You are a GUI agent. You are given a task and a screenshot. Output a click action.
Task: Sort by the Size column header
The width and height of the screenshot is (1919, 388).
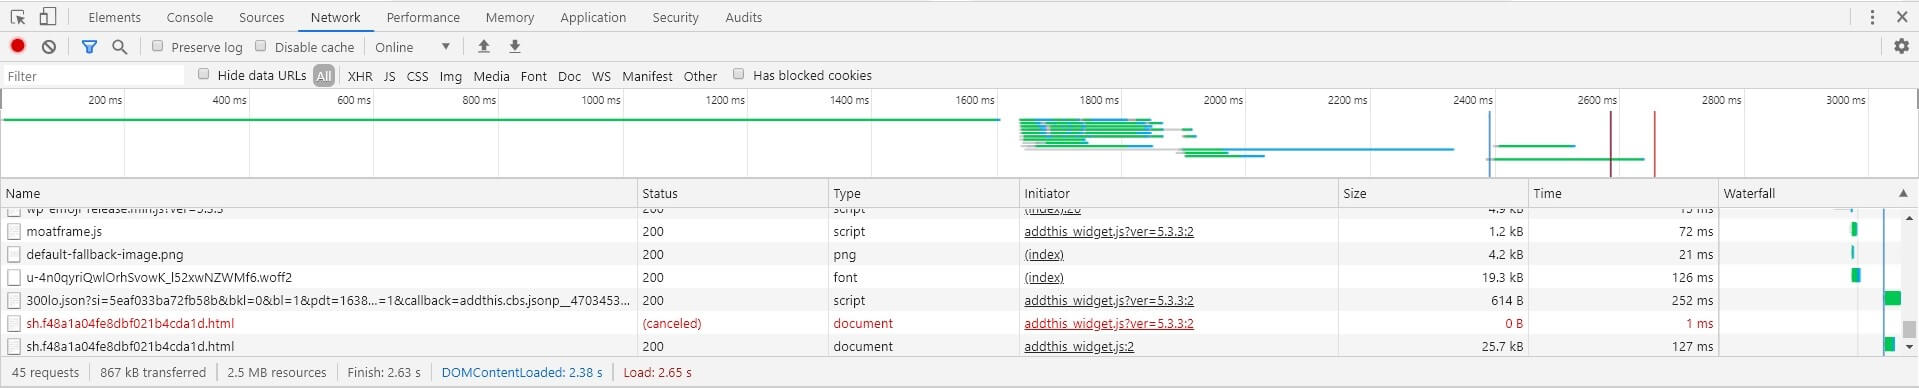click(1433, 193)
